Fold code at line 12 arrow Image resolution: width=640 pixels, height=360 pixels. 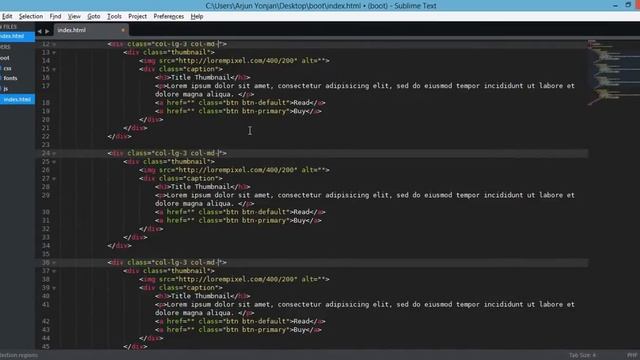tap(54, 44)
